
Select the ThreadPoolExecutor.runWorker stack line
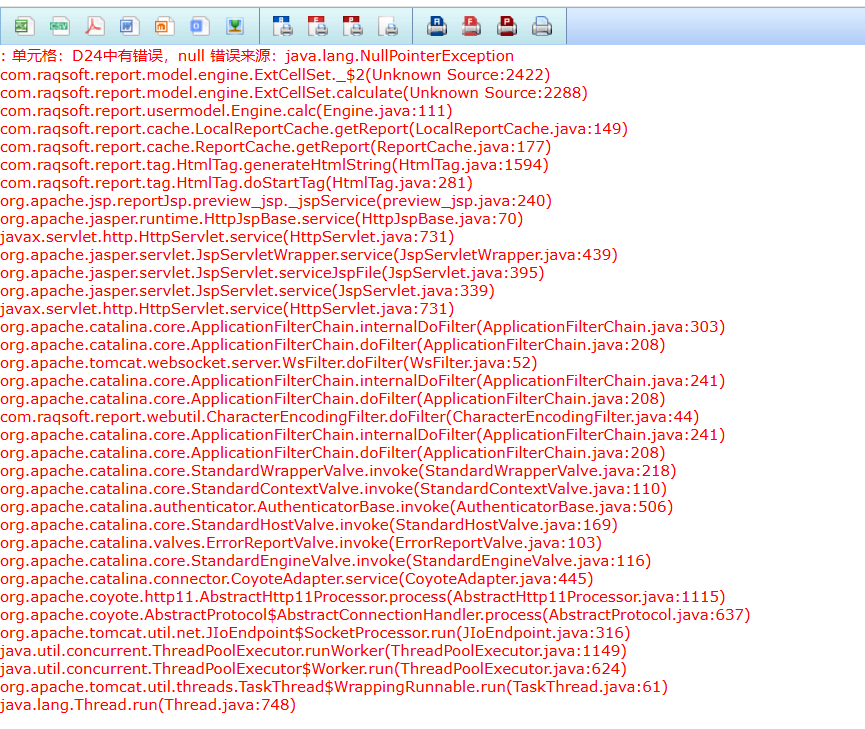point(313,651)
